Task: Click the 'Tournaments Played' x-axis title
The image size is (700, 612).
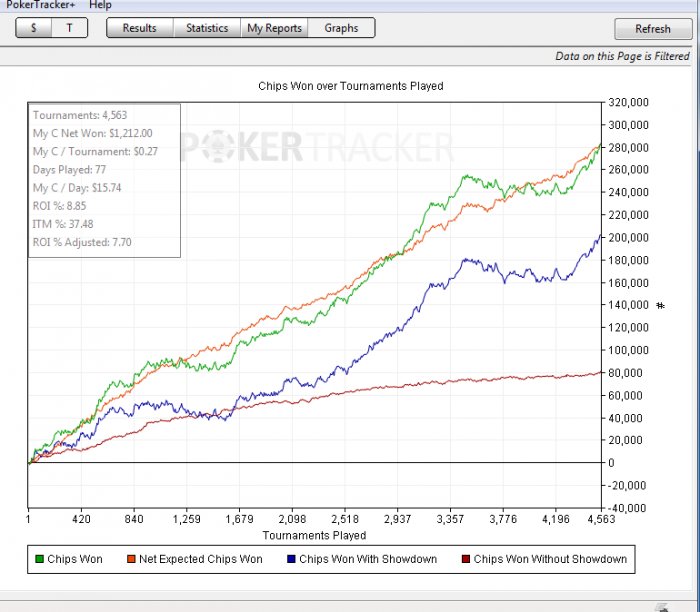Action: click(314, 535)
